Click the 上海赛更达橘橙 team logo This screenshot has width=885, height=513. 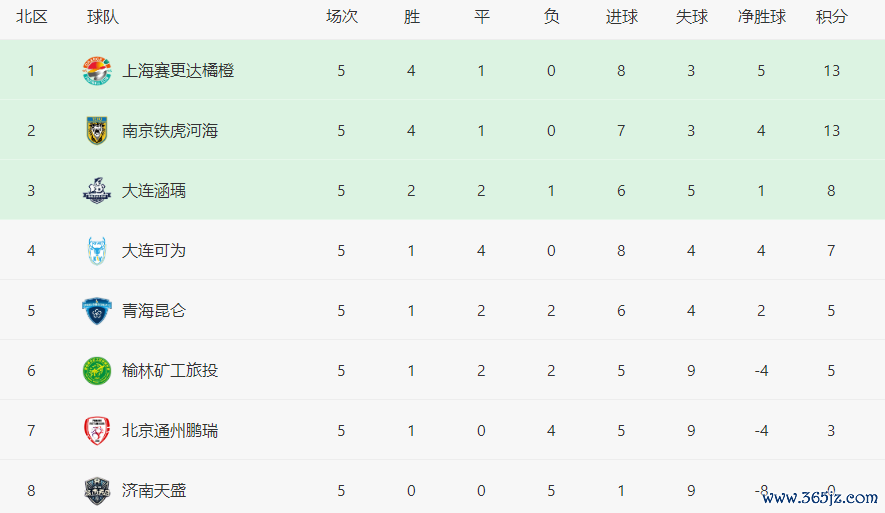97,71
